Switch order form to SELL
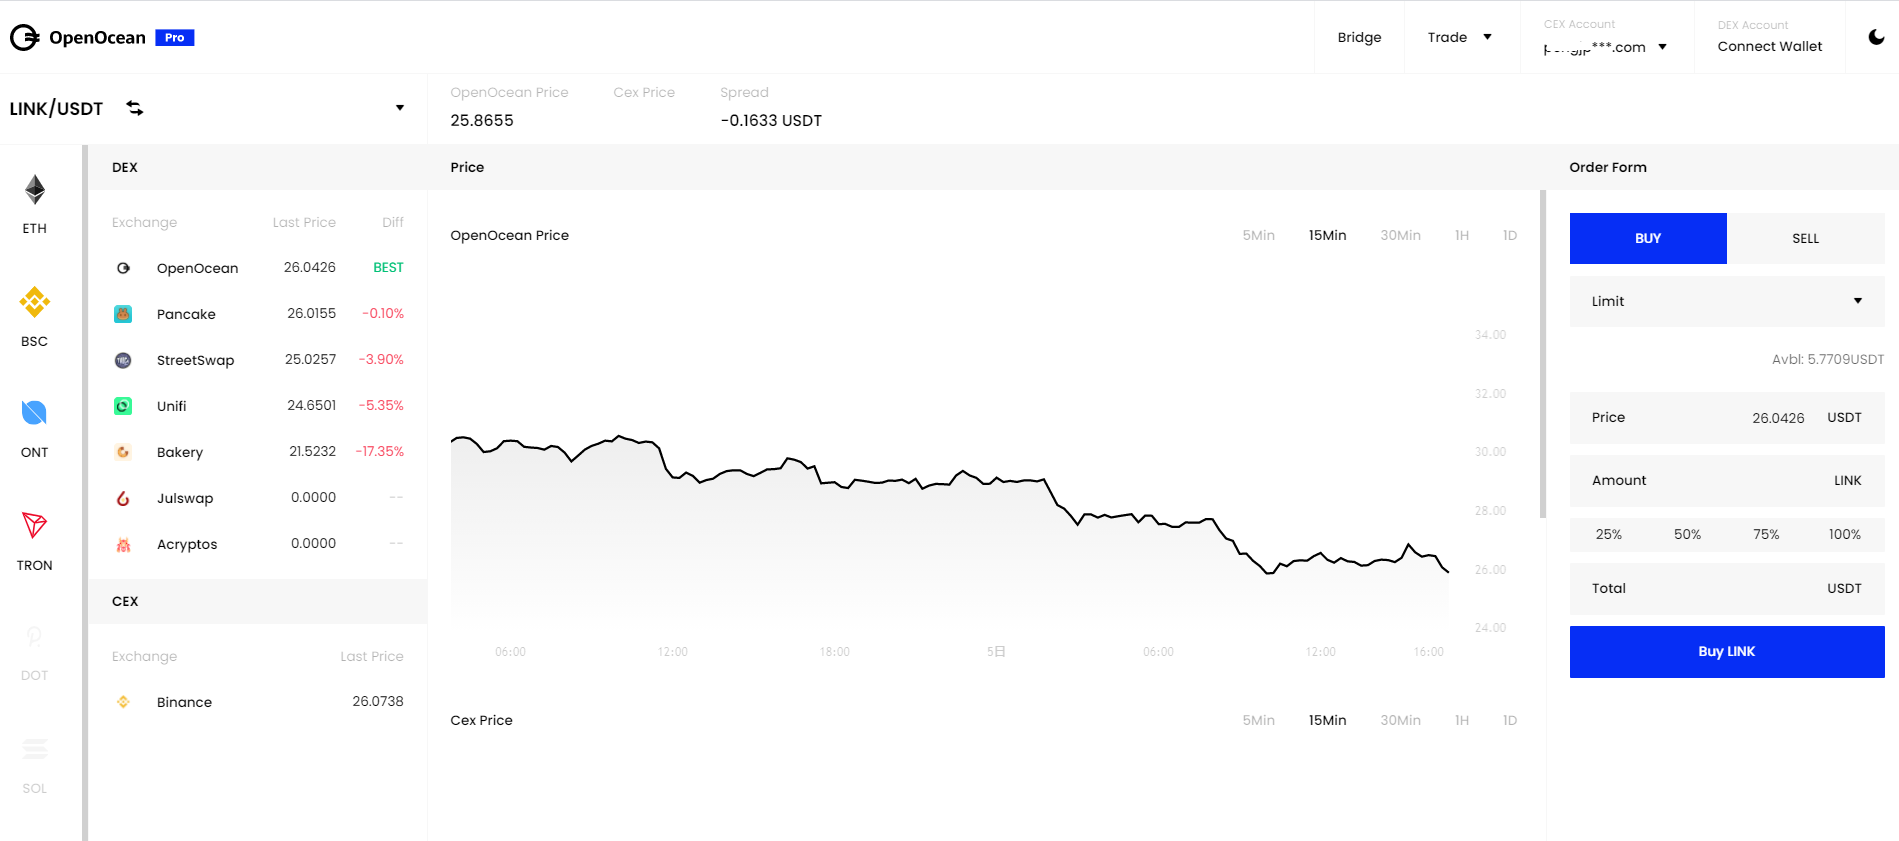This screenshot has height=841, width=1899. (x=1805, y=238)
